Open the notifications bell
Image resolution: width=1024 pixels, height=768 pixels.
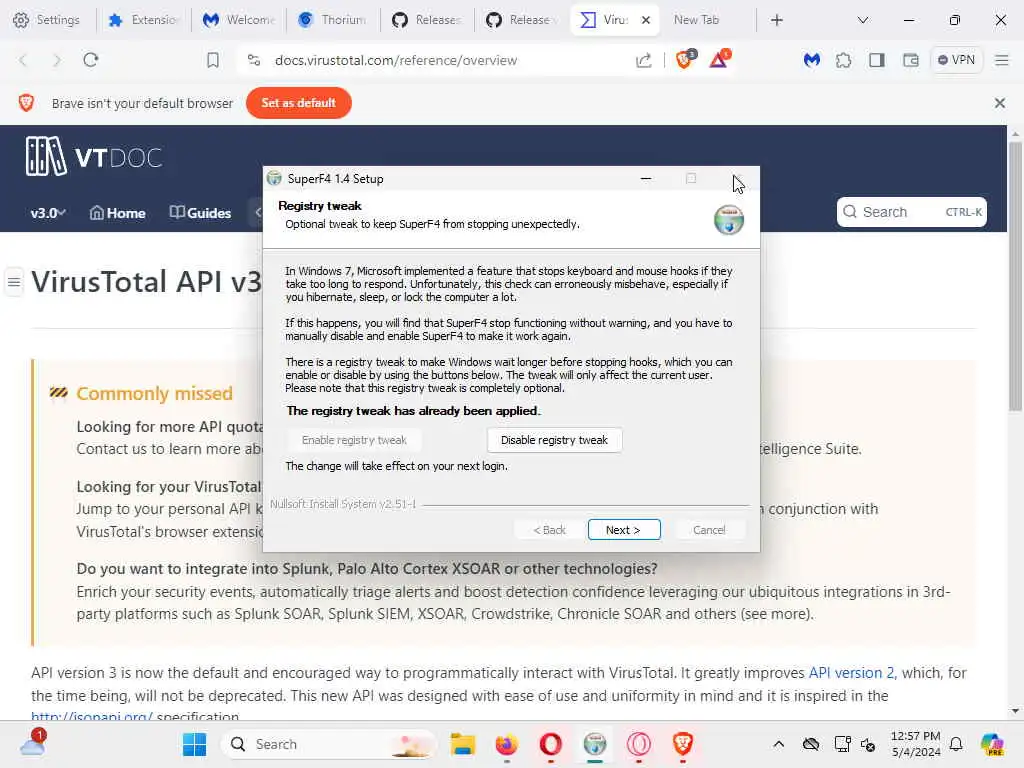956,744
